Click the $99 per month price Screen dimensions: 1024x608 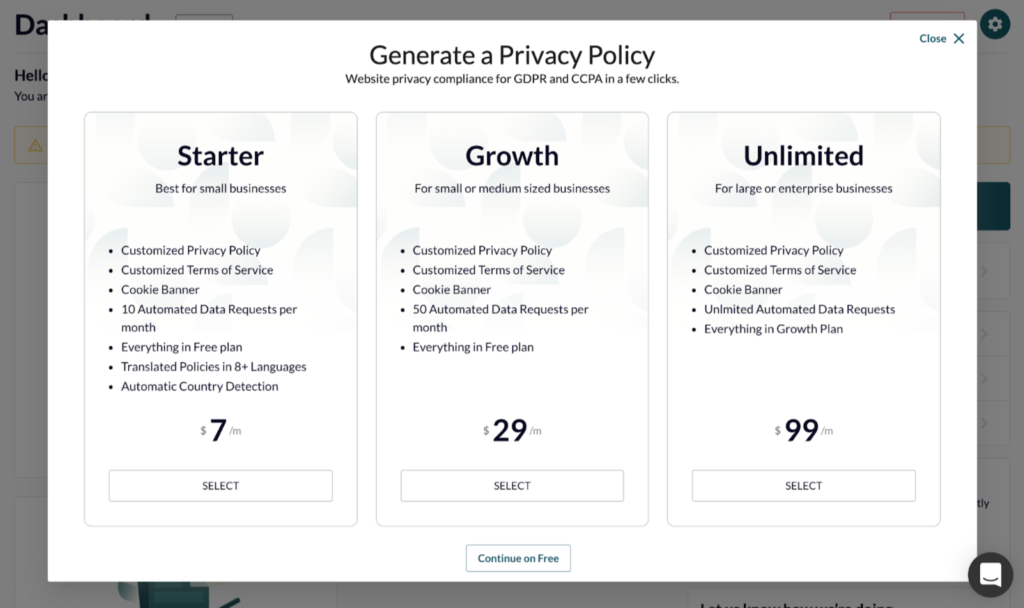click(x=802, y=430)
